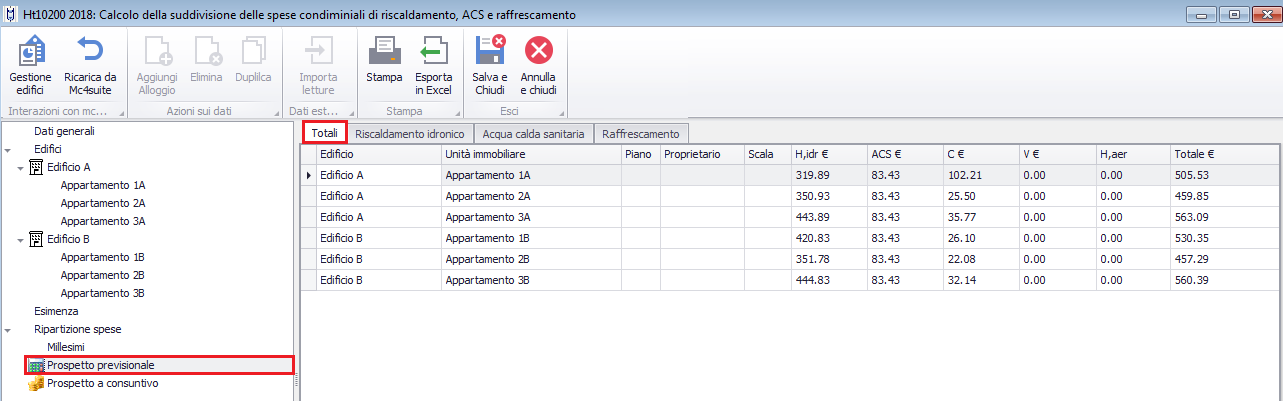This screenshot has height=401, width=1283.
Task: Switch to the Riscaldamento idronico tab
Action: 409,133
